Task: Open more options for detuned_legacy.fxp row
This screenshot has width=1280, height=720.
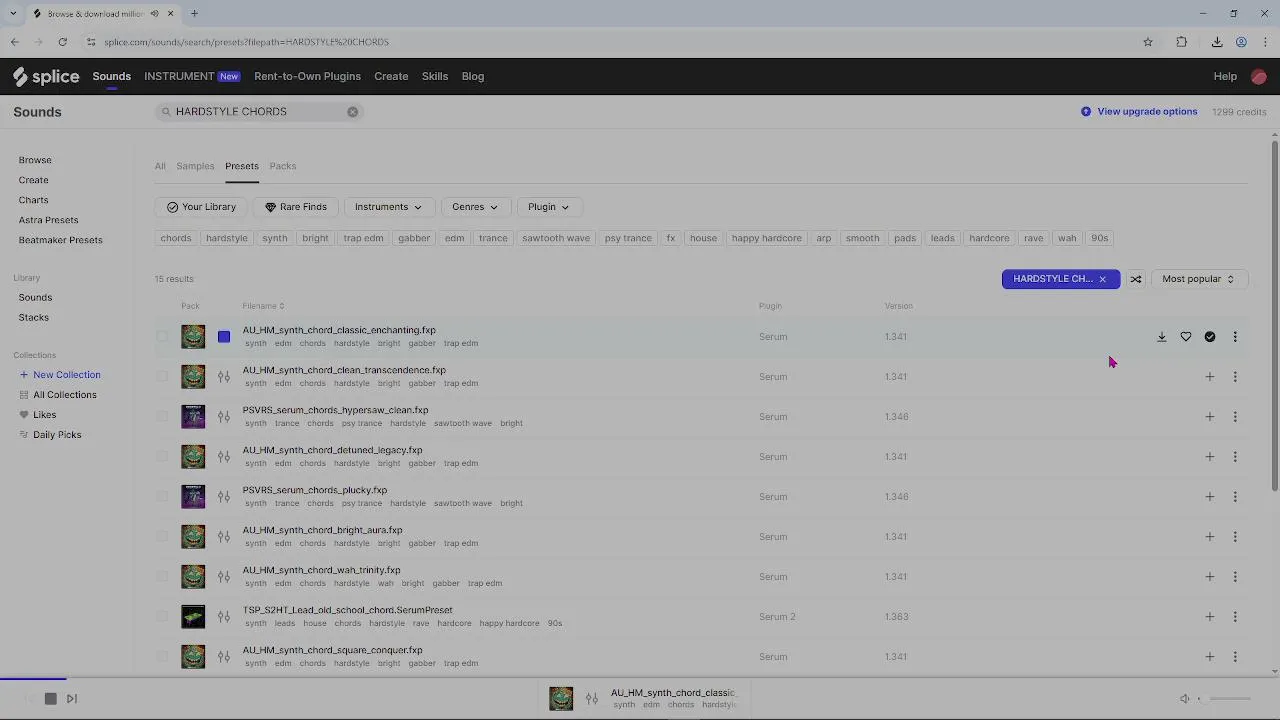Action: point(1235,457)
